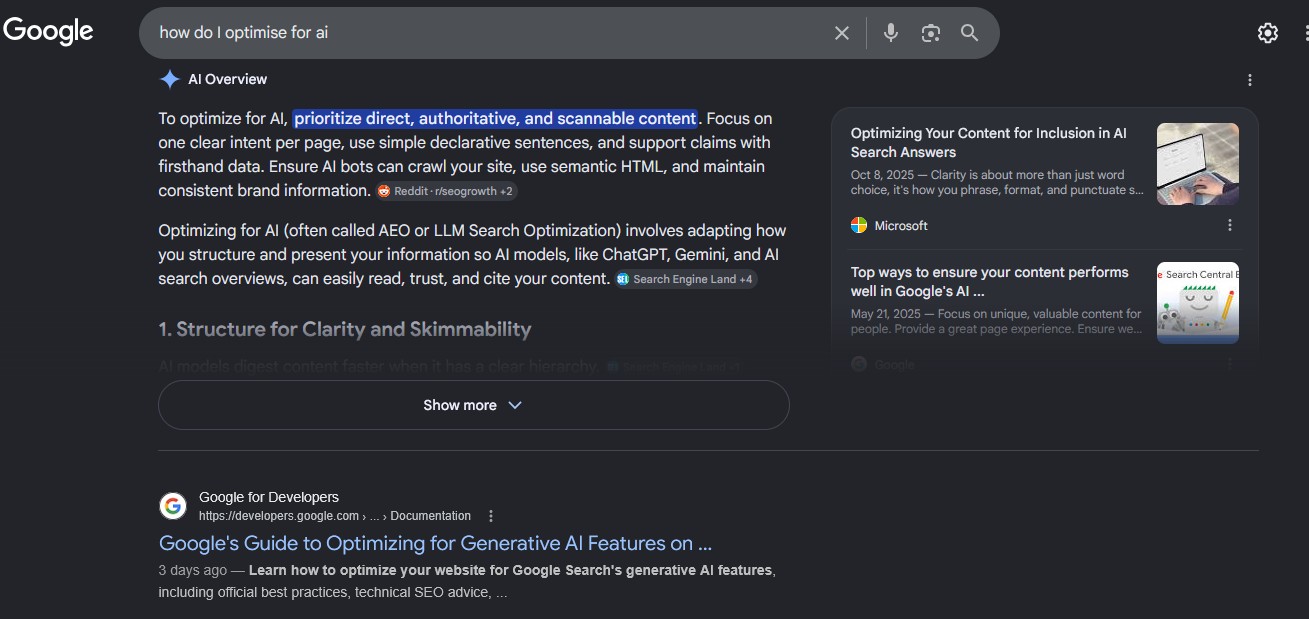Viewport: 1309px width, 619px height.
Task: Click the Google for Developers favicon
Action: pos(173,506)
